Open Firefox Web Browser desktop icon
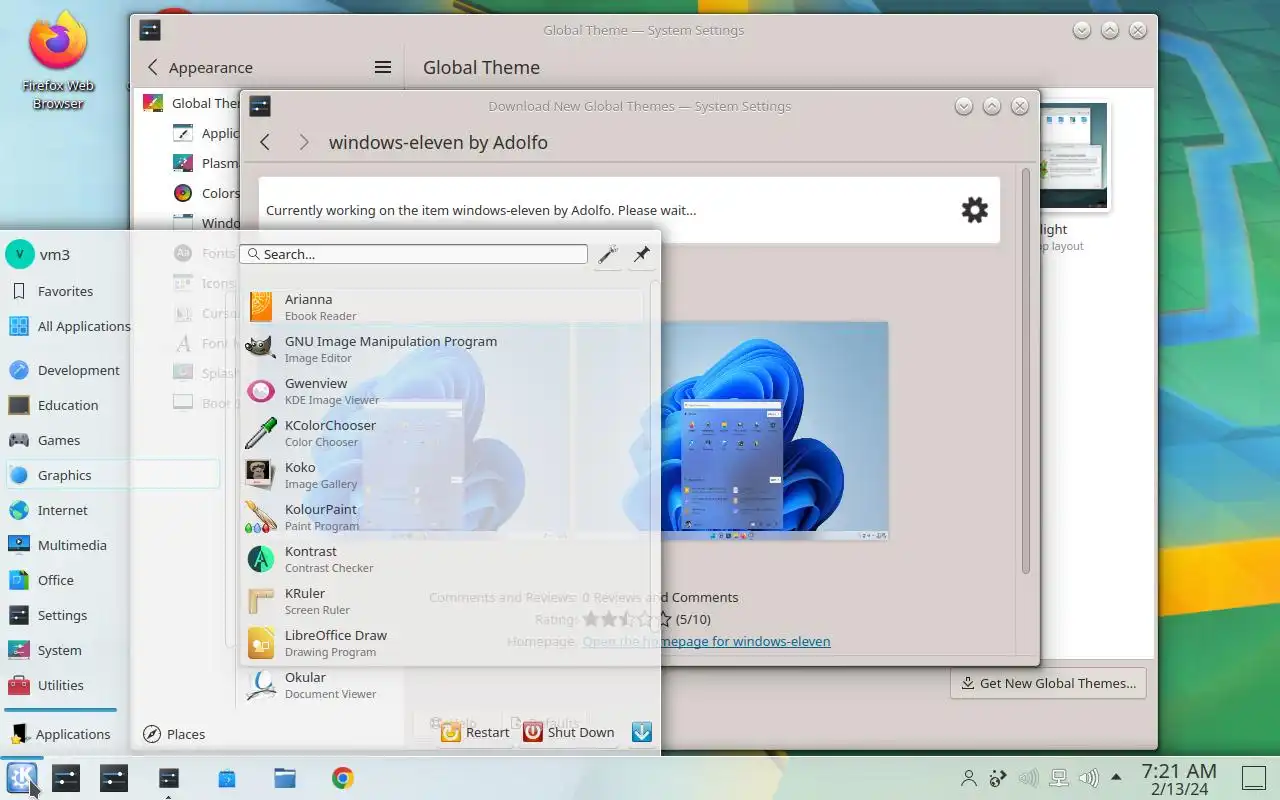Viewport: 1280px width, 800px height. [x=58, y=60]
